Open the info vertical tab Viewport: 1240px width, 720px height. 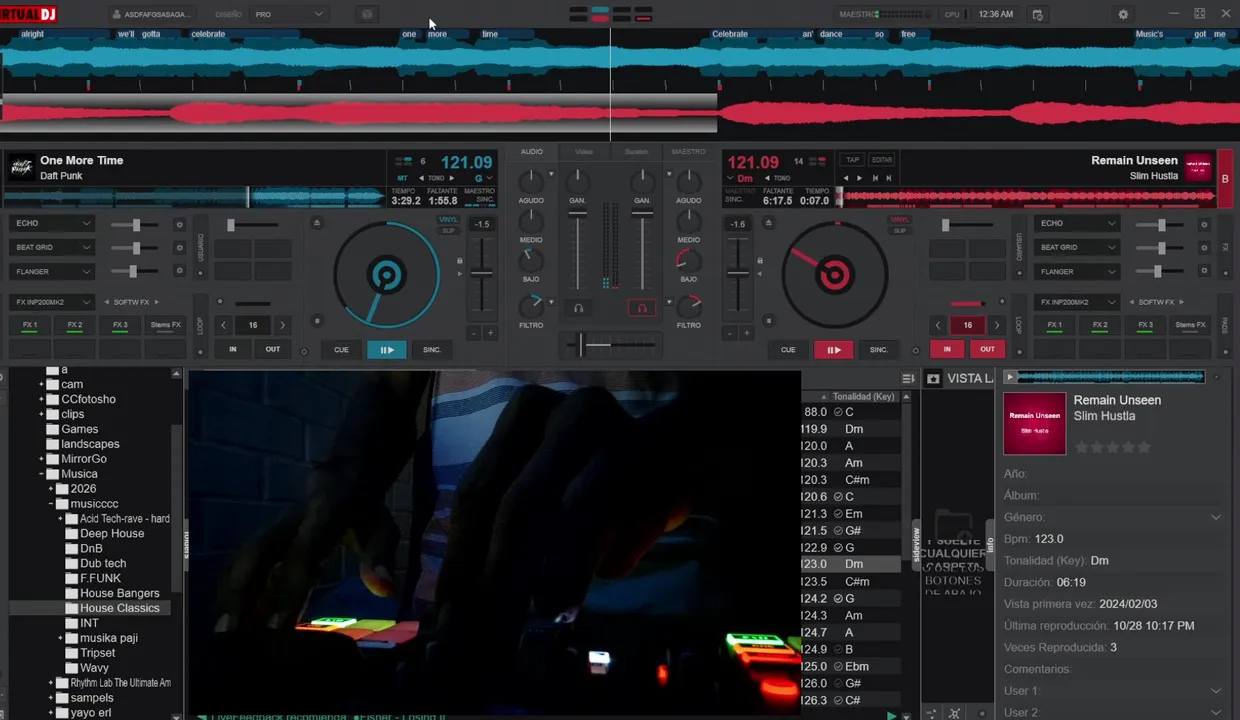click(991, 545)
